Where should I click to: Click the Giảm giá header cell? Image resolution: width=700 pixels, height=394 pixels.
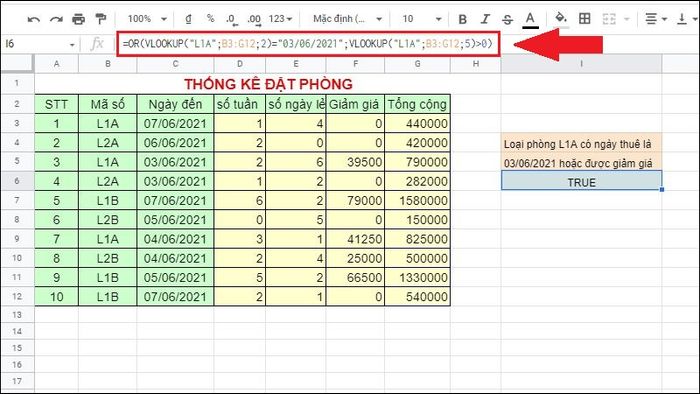click(x=355, y=104)
